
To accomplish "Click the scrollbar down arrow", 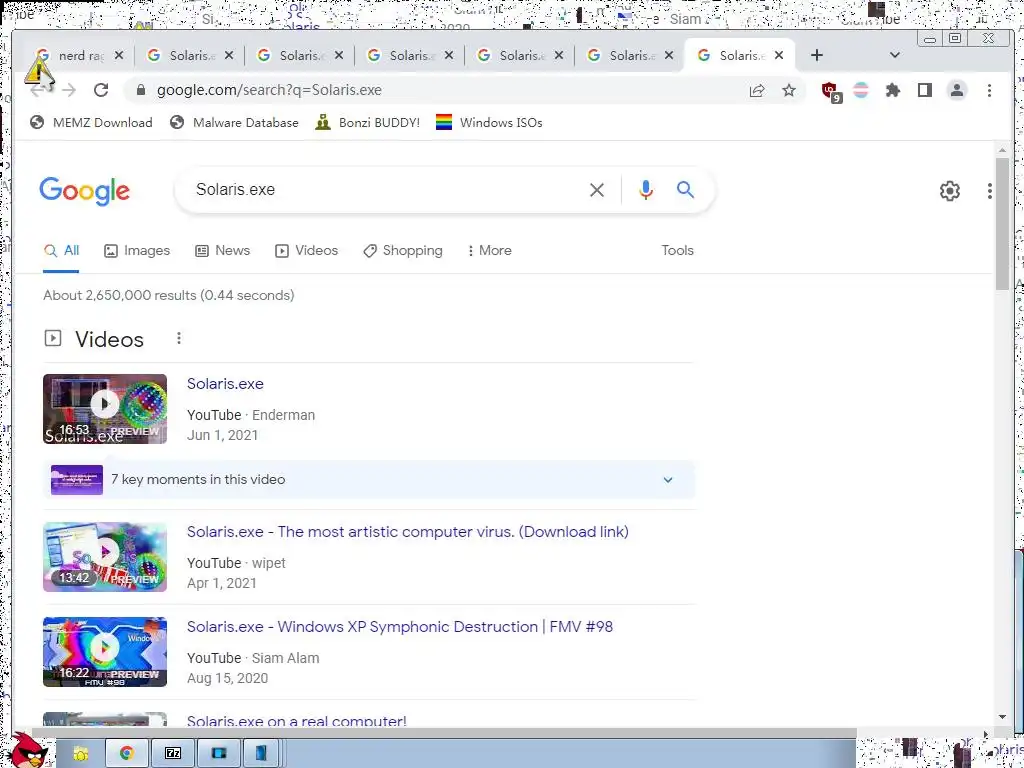I will click(1002, 717).
